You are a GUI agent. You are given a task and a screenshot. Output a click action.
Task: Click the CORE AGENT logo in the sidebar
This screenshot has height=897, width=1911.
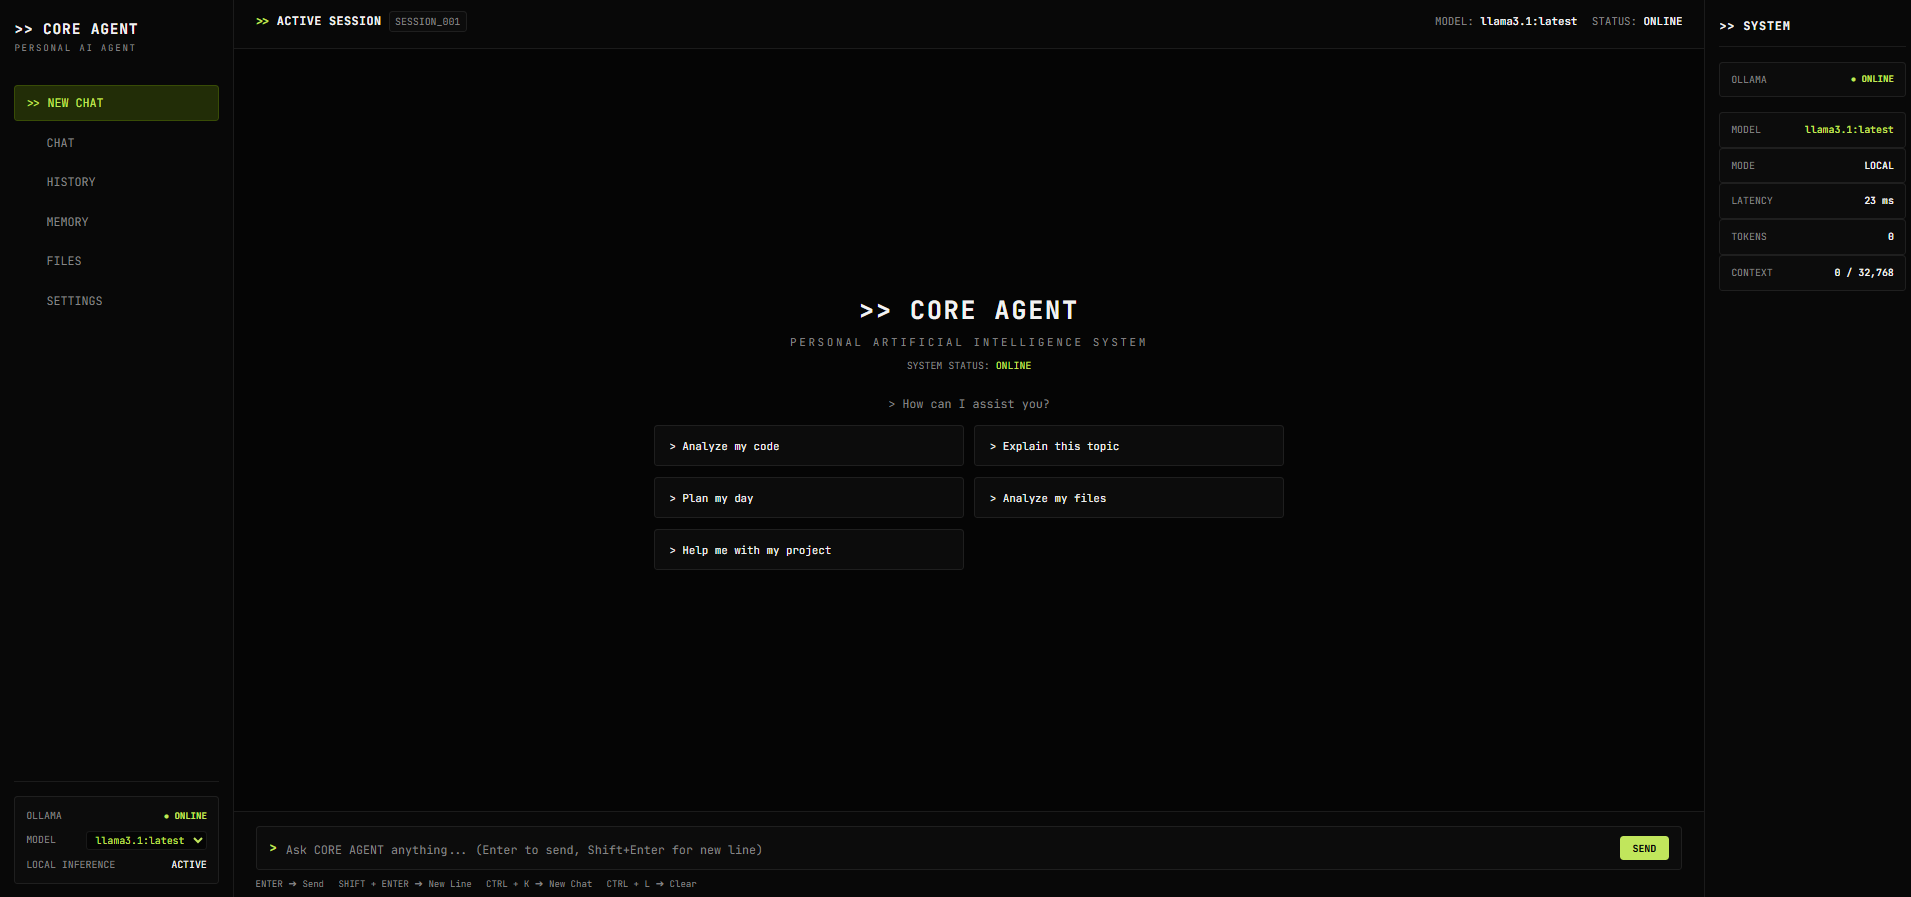click(76, 29)
